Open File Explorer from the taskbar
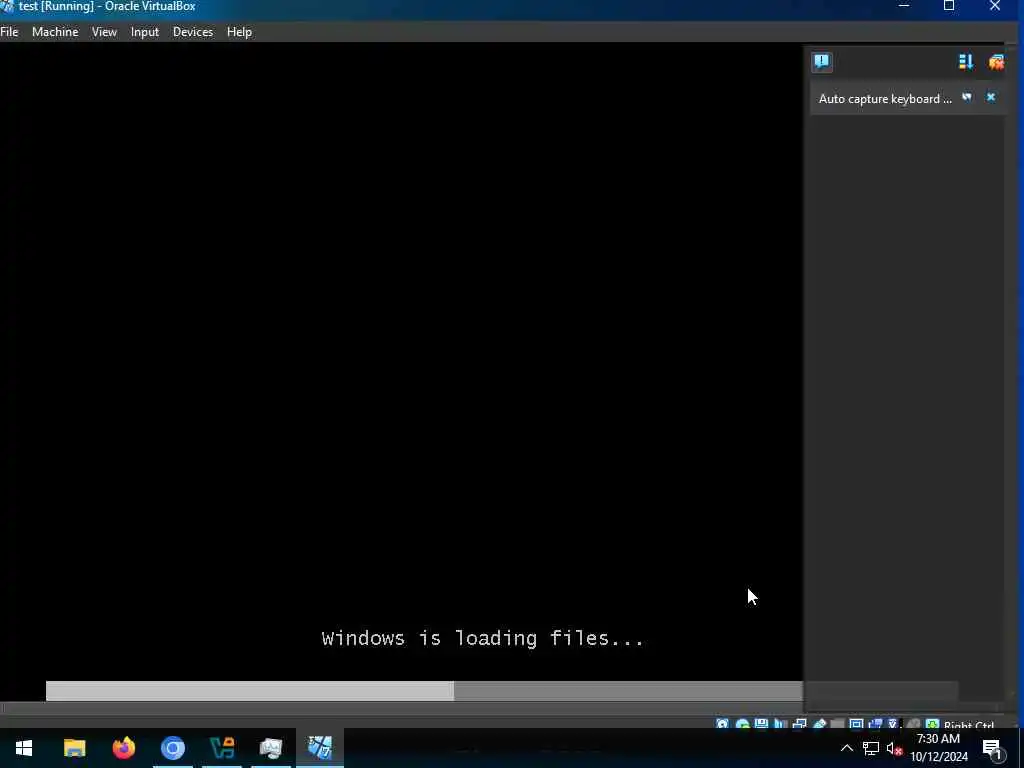1024x768 pixels. tap(74, 748)
